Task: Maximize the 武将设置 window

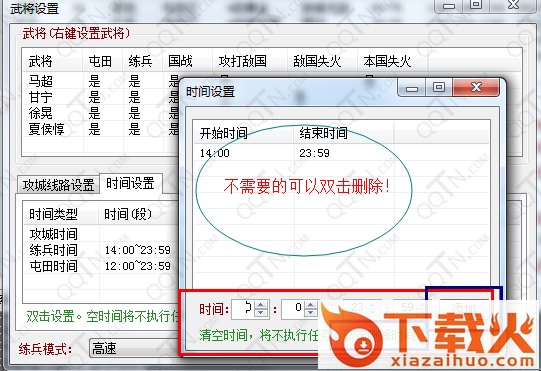Action: click(476, 5)
